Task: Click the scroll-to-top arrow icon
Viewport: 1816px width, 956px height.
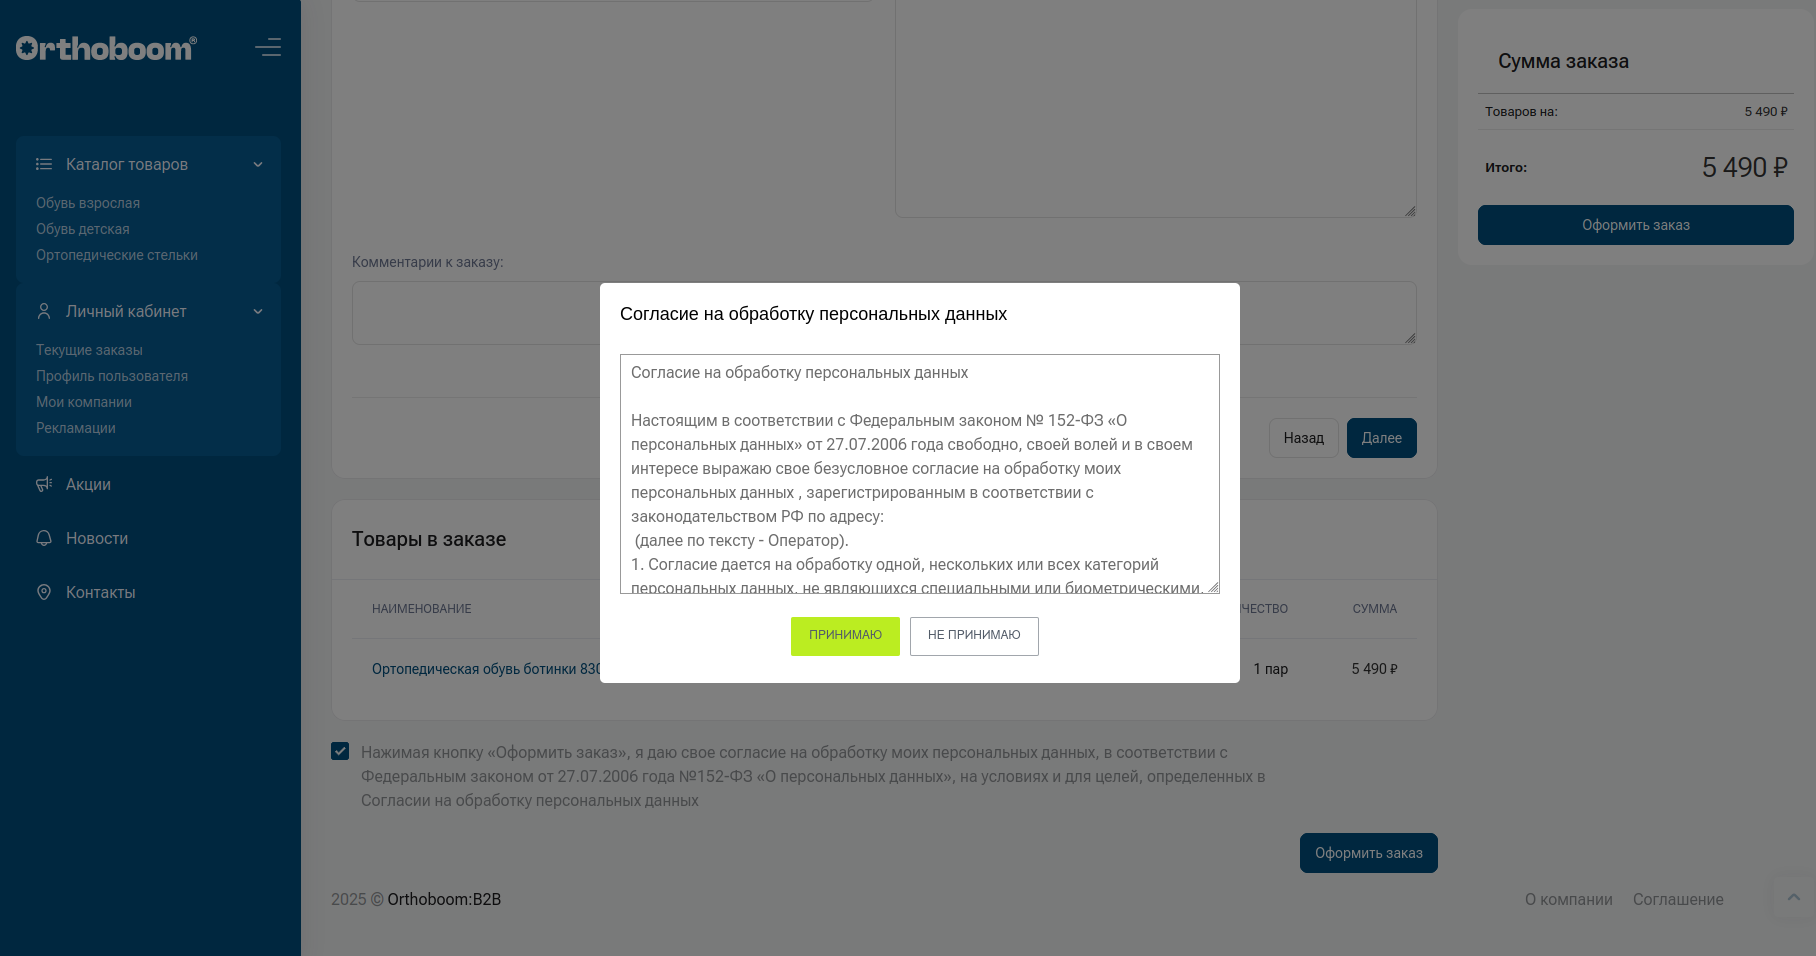Action: tap(1794, 897)
